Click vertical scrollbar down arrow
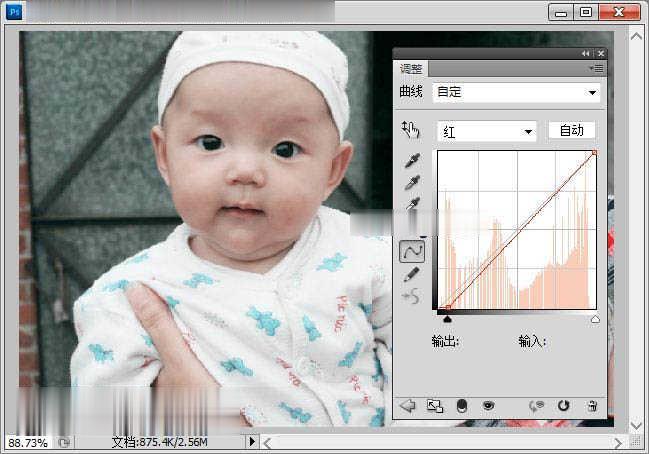649x454 pixels. coord(636,425)
